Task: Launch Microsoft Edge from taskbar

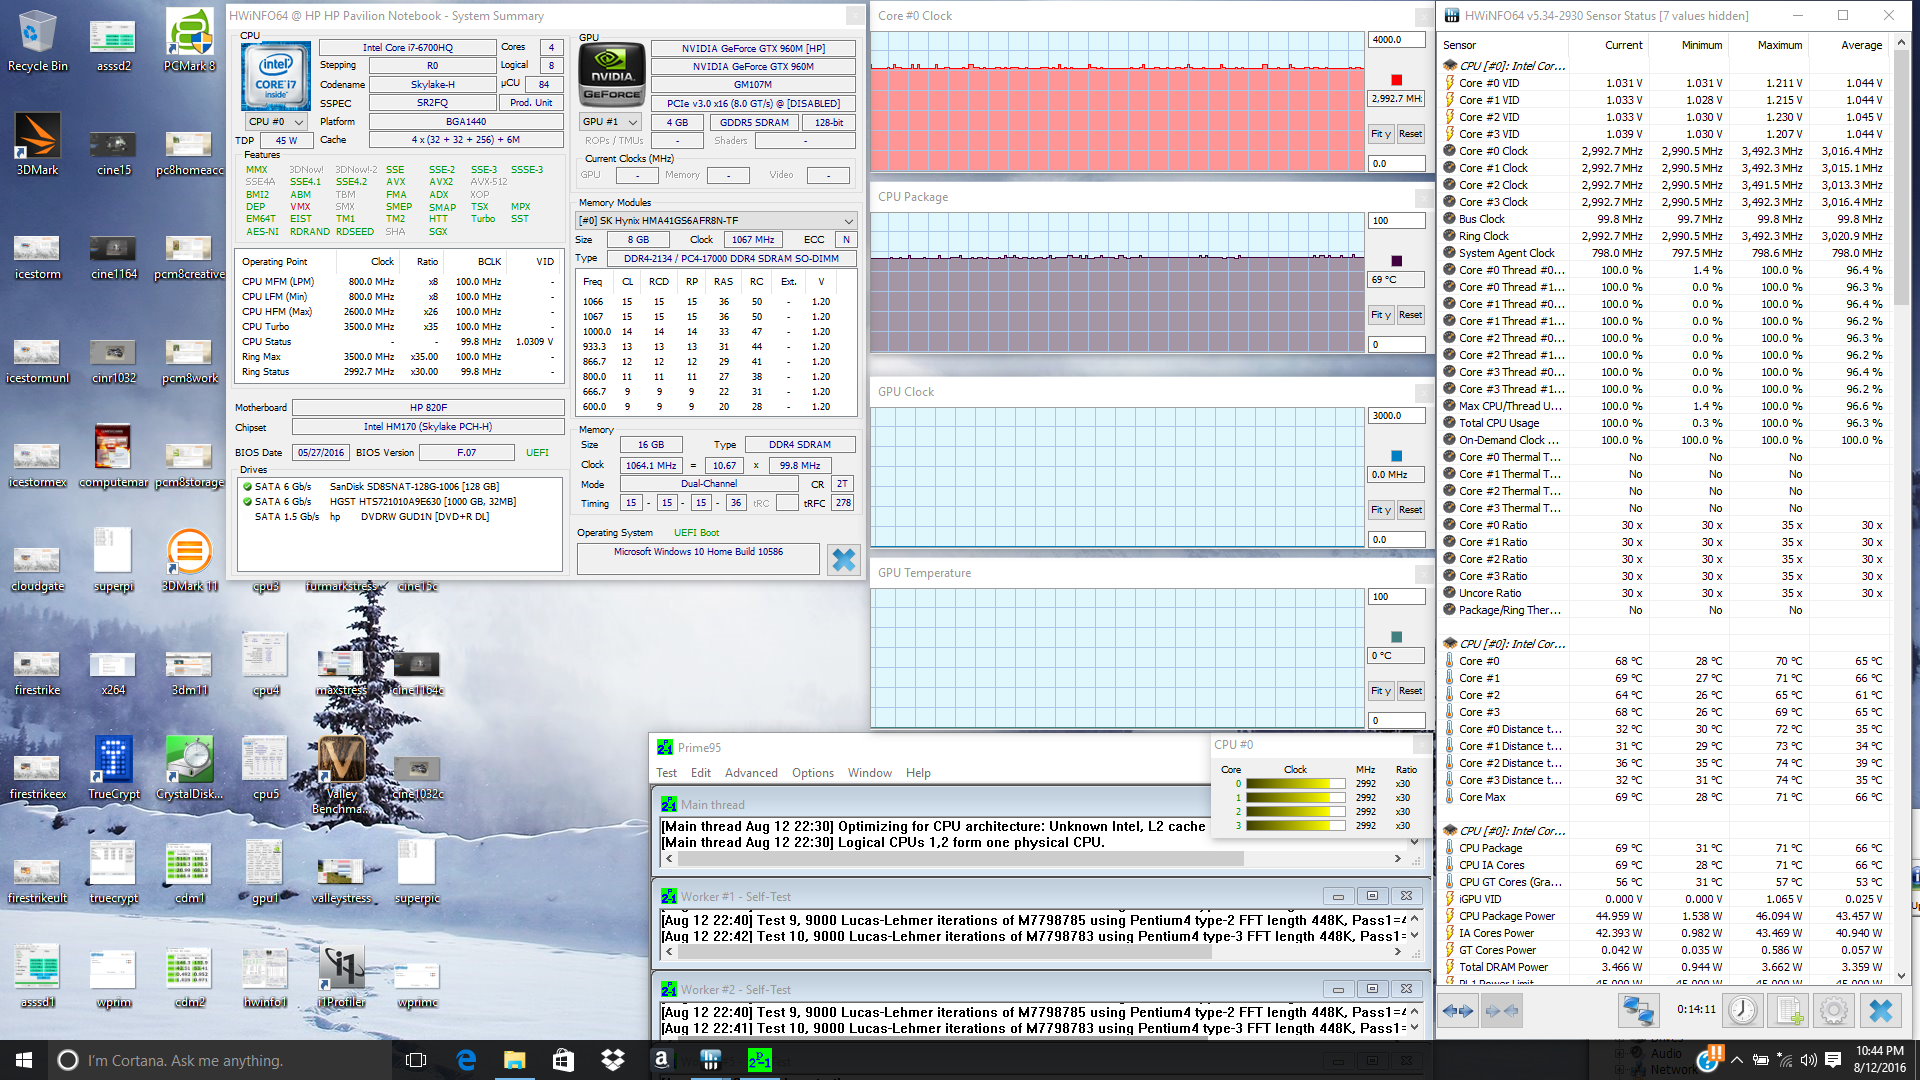Action: tap(466, 1060)
